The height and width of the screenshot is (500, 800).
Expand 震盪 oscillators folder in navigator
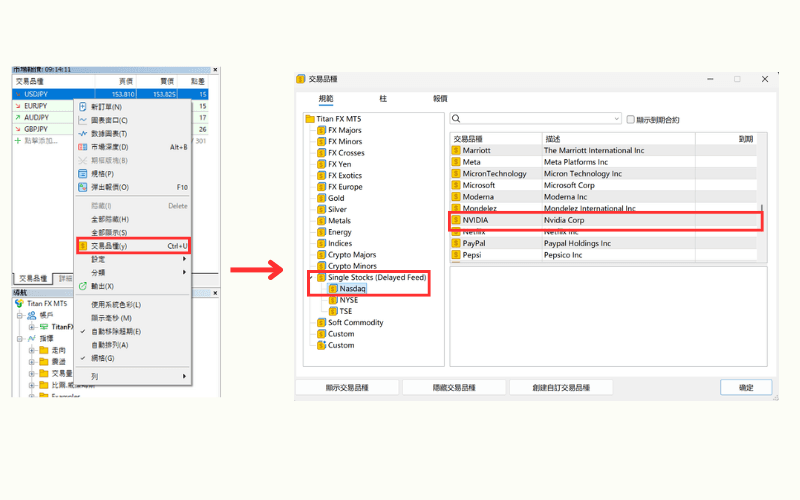click(32, 362)
